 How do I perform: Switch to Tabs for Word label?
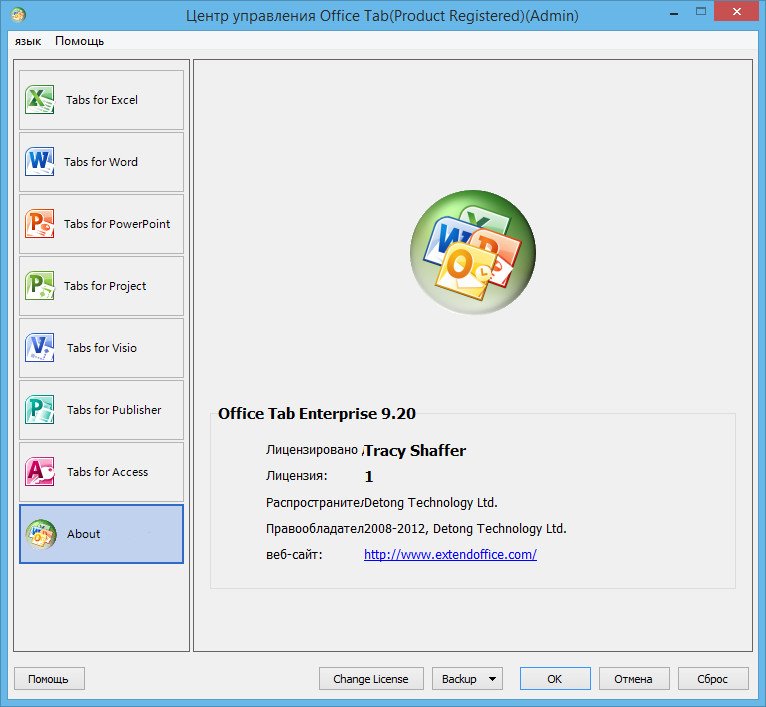click(x=101, y=162)
